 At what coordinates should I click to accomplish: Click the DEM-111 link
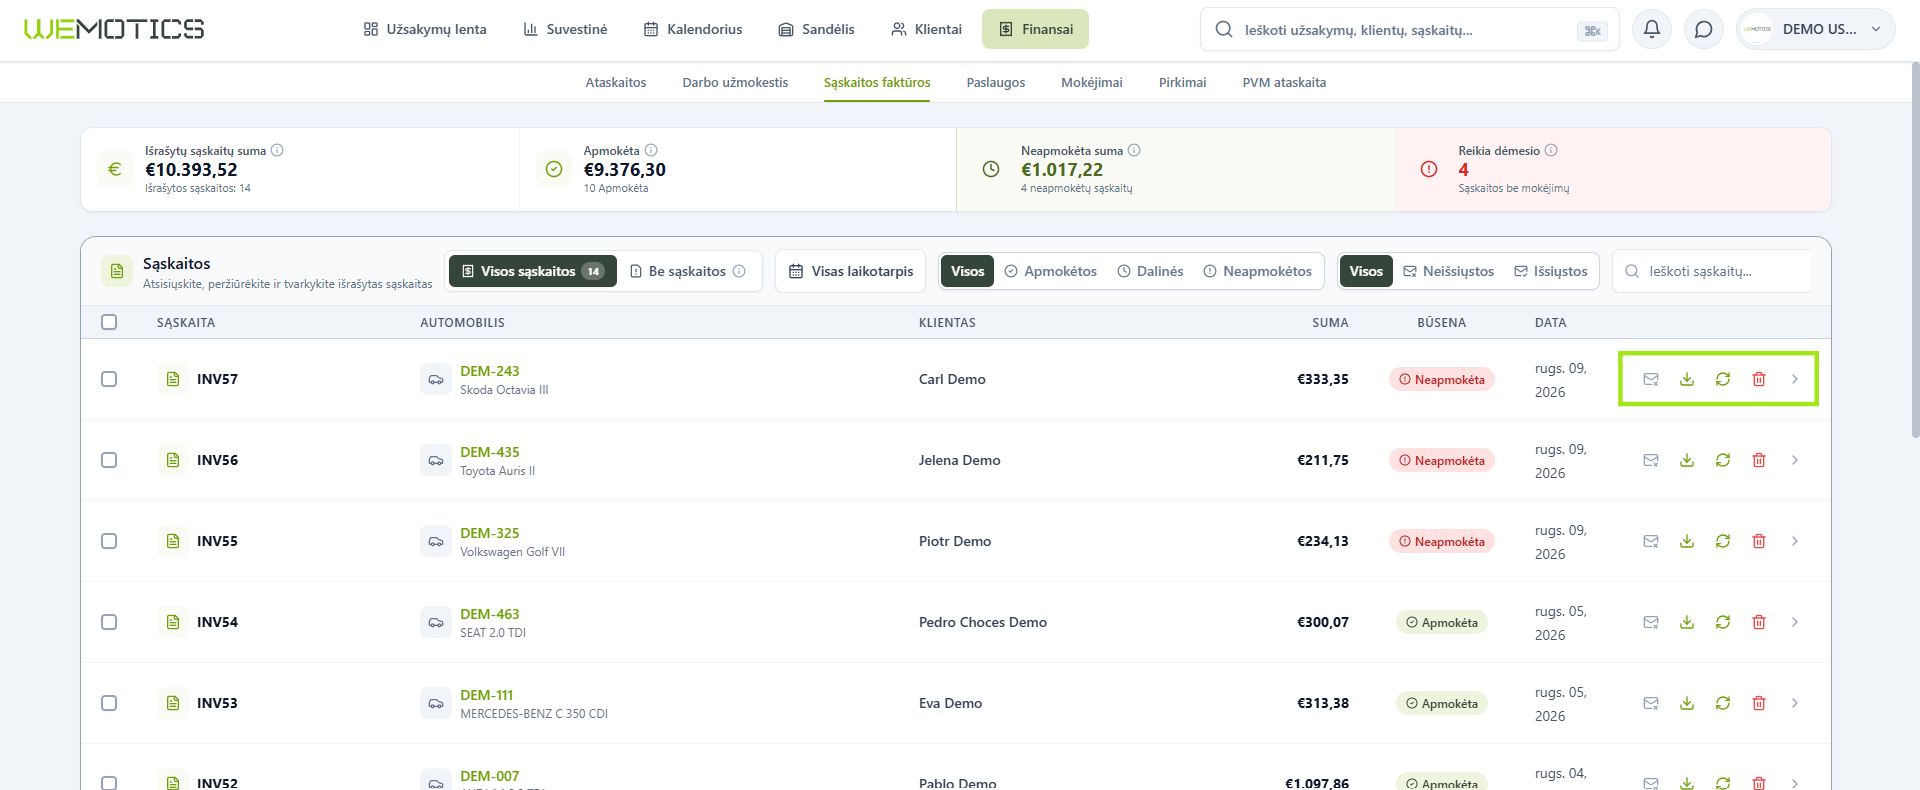[487, 695]
